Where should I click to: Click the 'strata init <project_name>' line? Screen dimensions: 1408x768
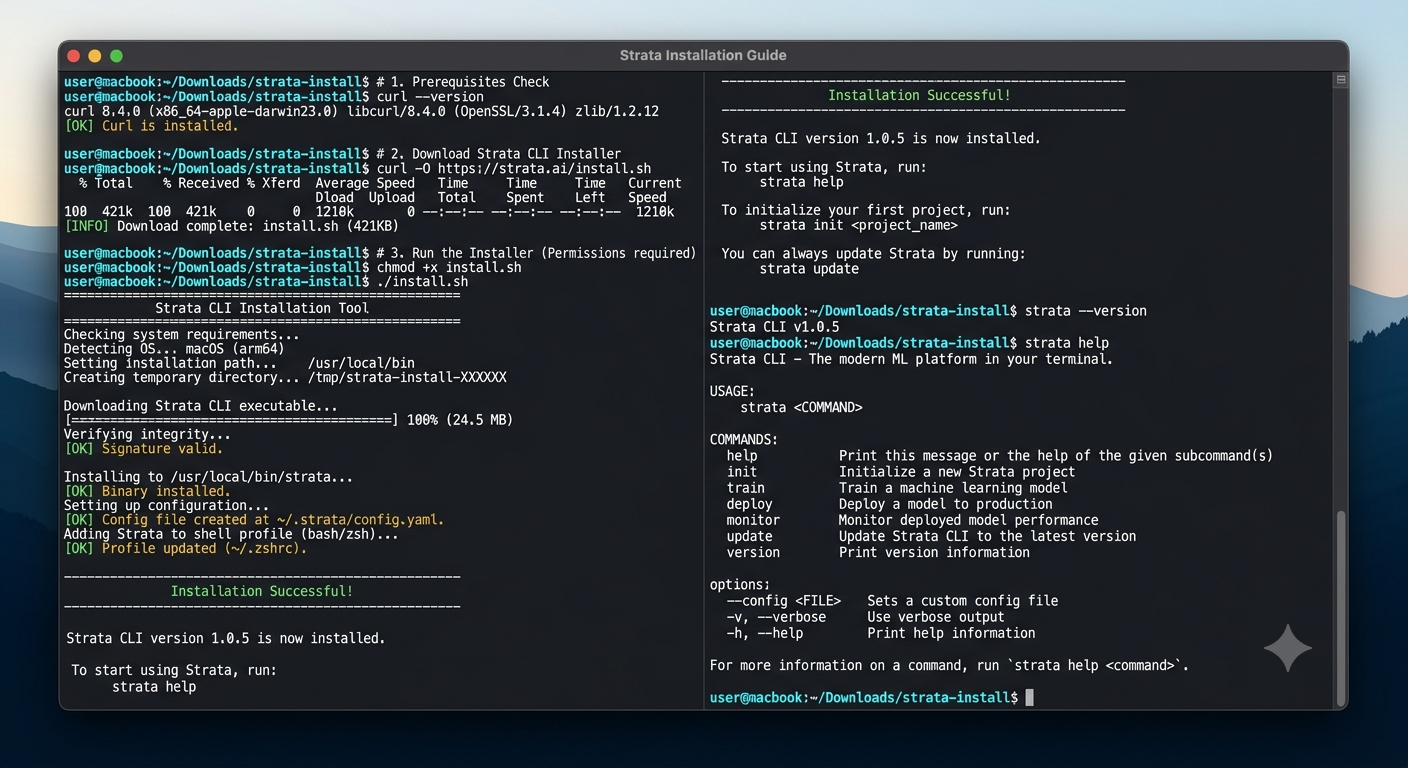859,225
